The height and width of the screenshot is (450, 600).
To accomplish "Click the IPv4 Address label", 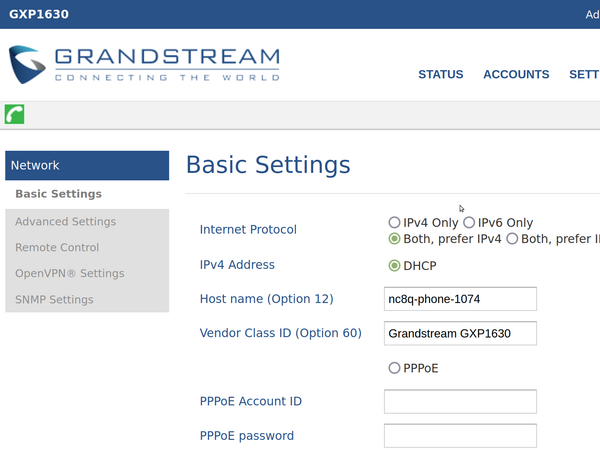I will pyautogui.click(x=237, y=265).
